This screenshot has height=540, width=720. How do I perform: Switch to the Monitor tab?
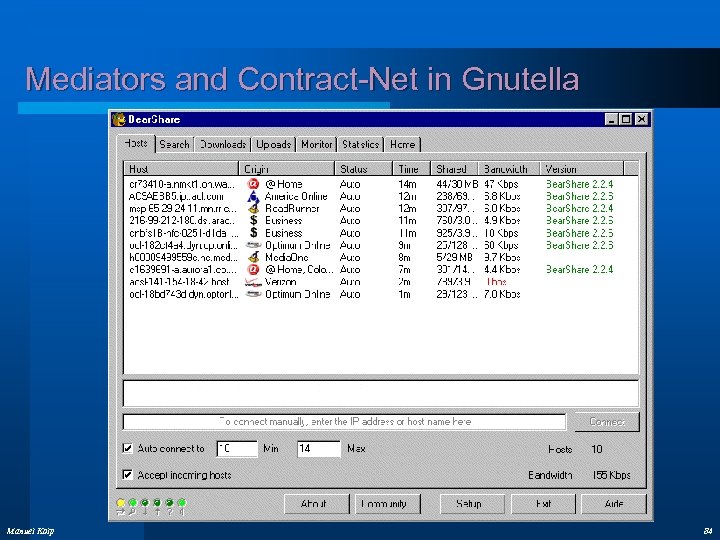tap(317, 145)
